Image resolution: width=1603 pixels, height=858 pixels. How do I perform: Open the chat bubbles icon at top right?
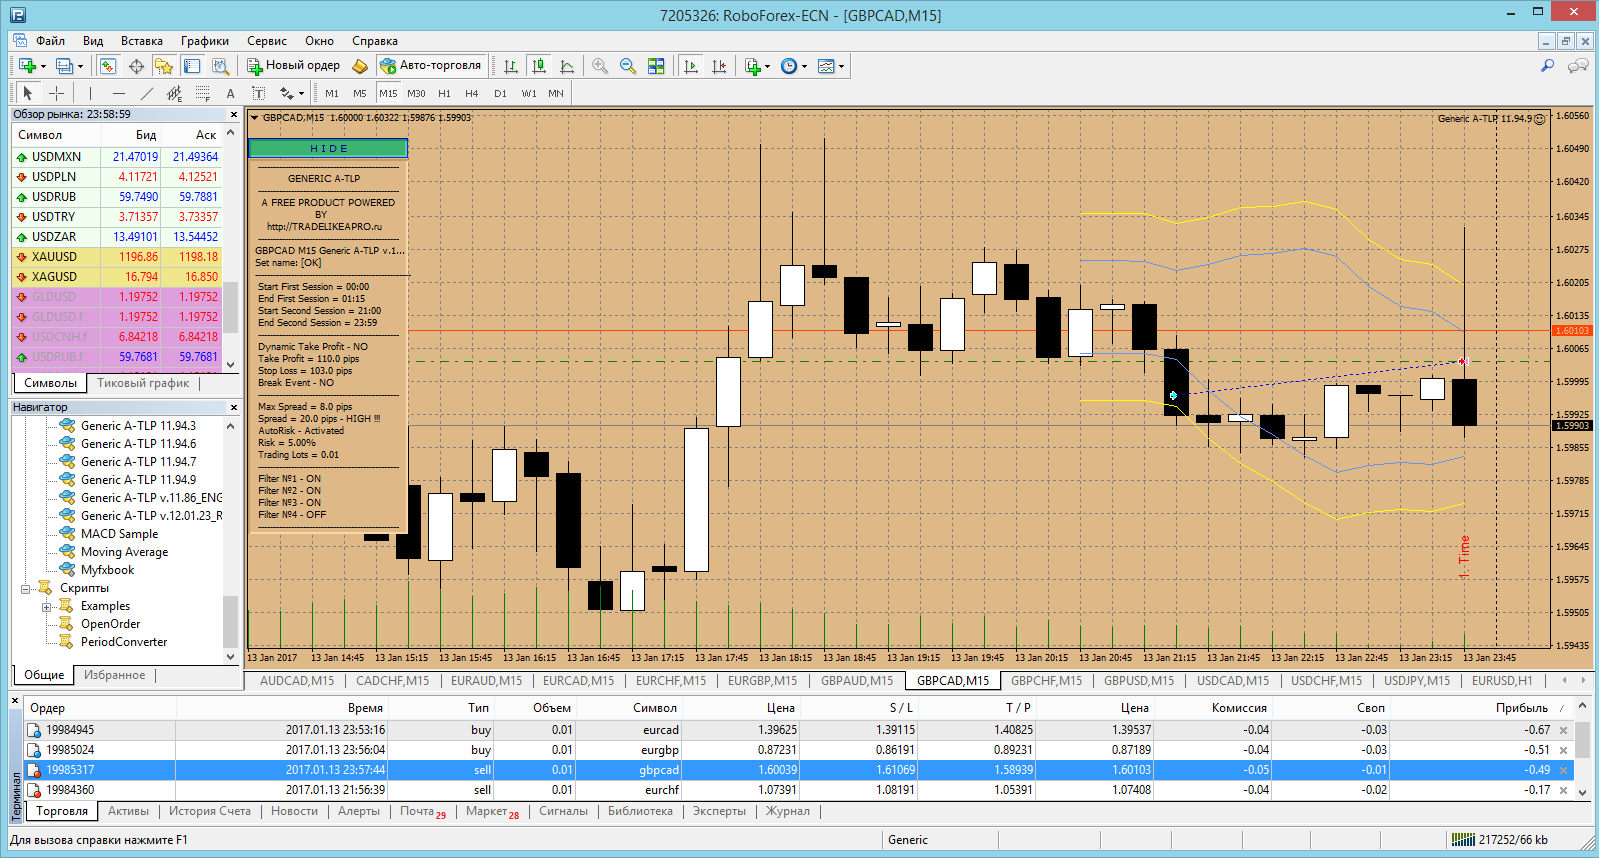[1579, 66]
